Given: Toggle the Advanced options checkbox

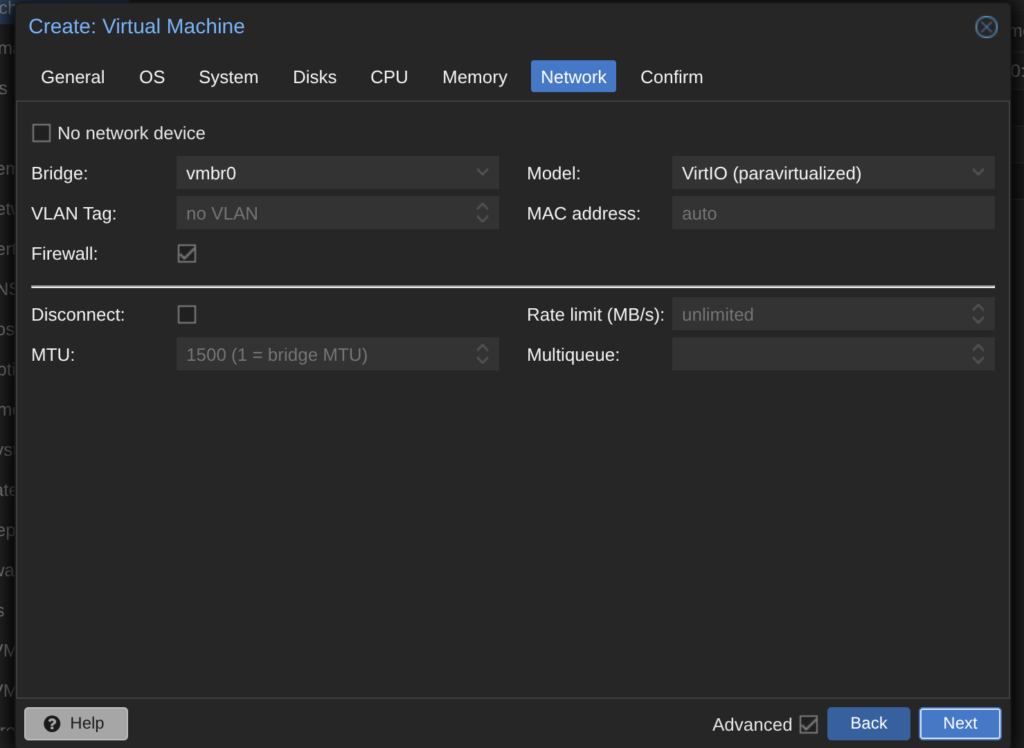Looking at the screenshot, I should 808,724.
